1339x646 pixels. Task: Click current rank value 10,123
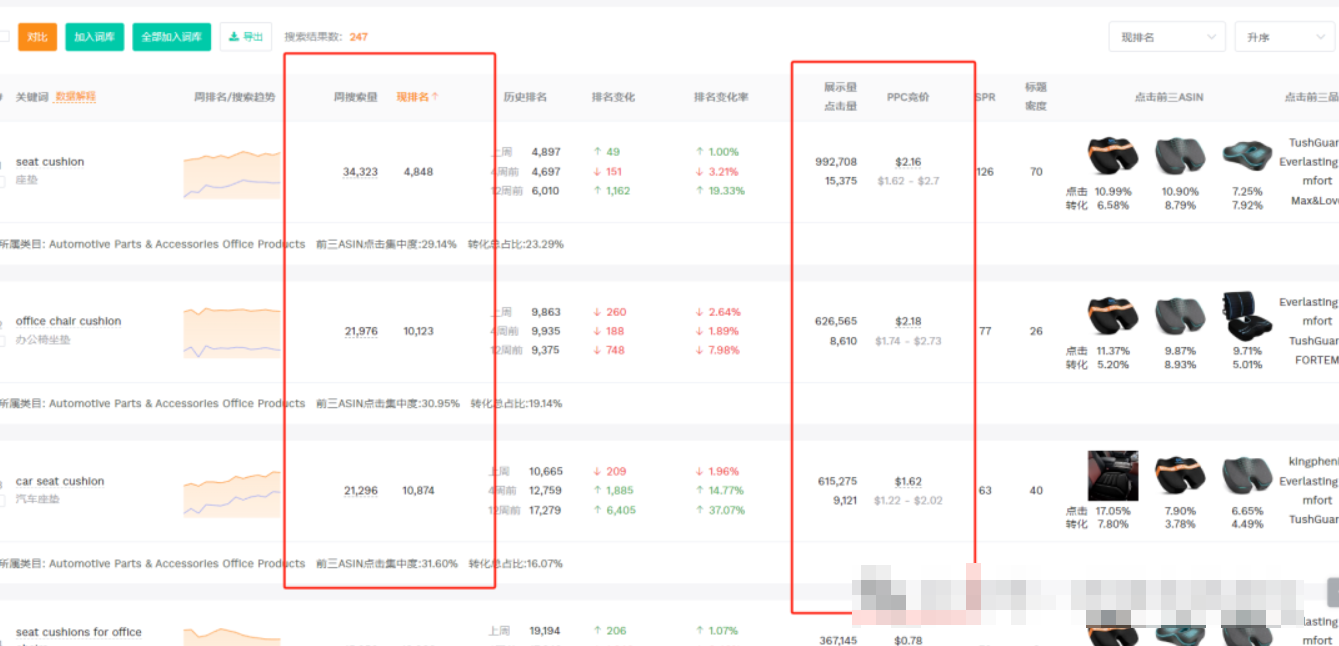pyautogui.click(x=418, y=331)
